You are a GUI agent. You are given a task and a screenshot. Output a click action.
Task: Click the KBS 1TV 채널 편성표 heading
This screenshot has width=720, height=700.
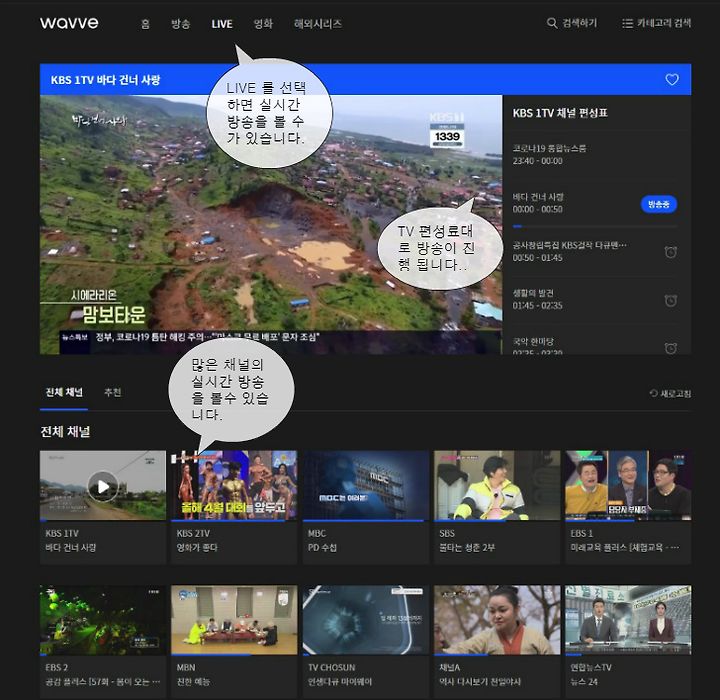tap(560, 113)
